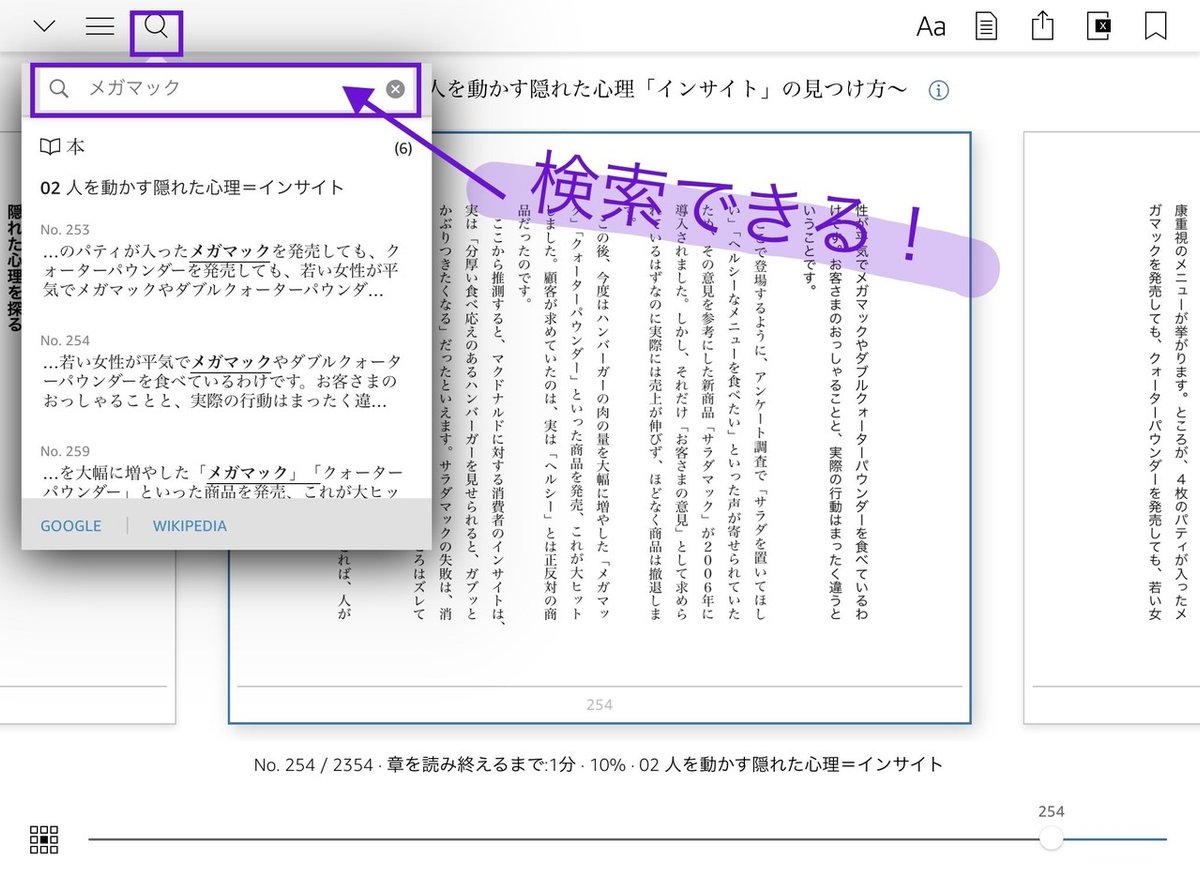Tap the magnifier inside the search field
1200x877 pixels.
(x=59, y=89)
